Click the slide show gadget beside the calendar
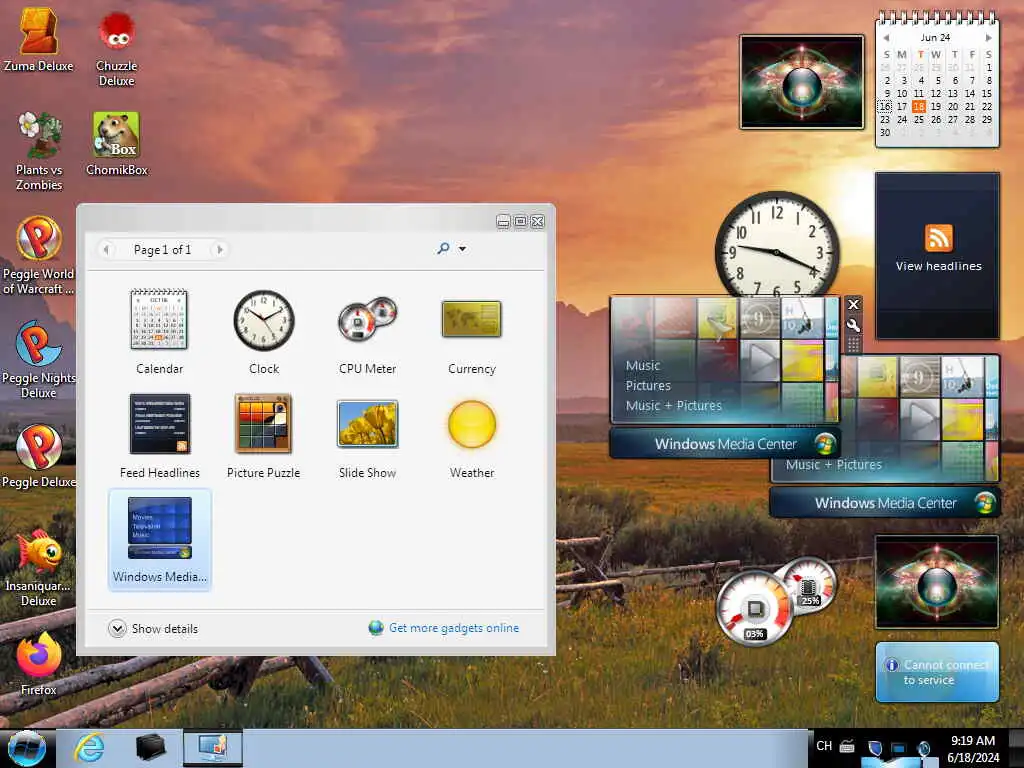 [801, 82]
